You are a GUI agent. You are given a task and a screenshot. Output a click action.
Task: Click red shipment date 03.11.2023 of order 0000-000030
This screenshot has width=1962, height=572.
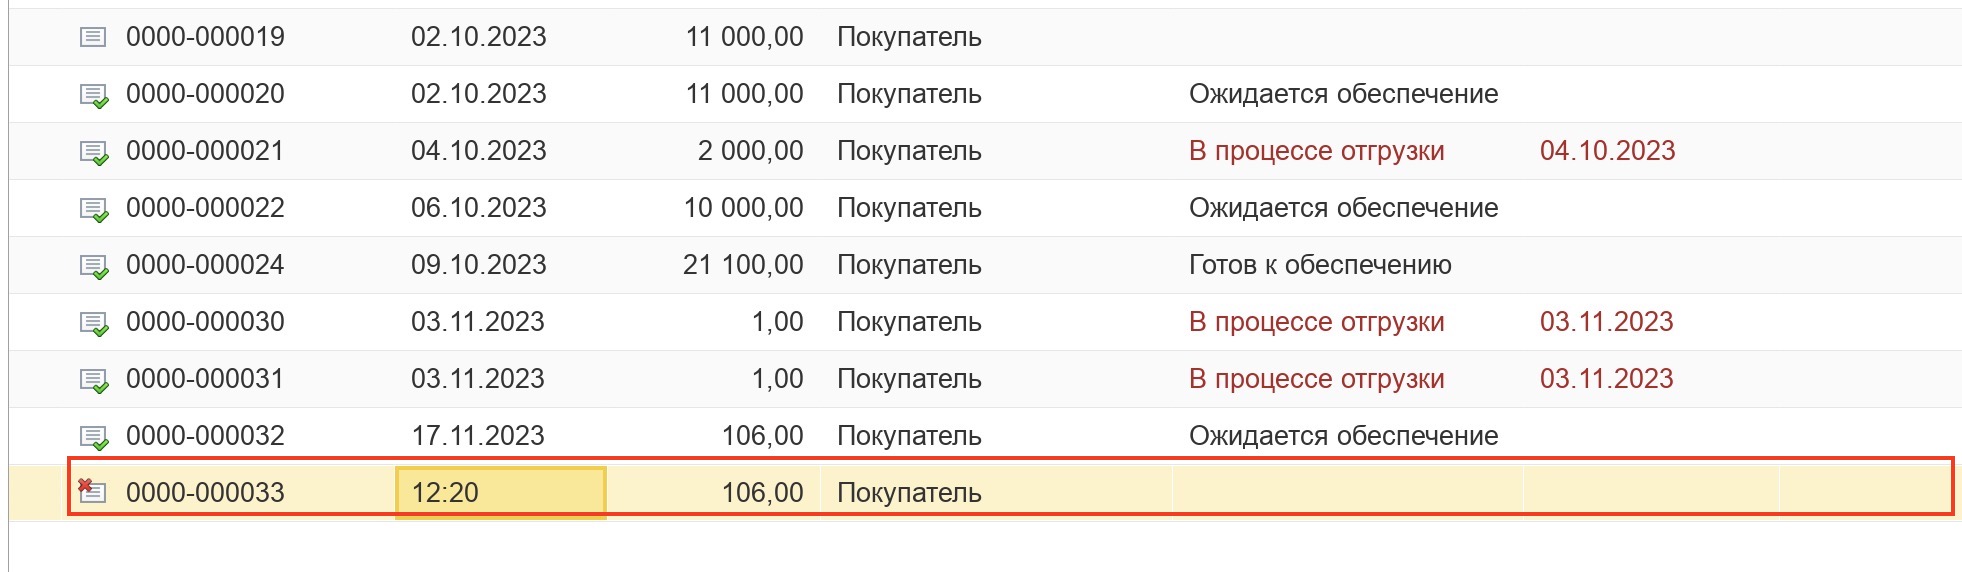(x=1606, y=322)
